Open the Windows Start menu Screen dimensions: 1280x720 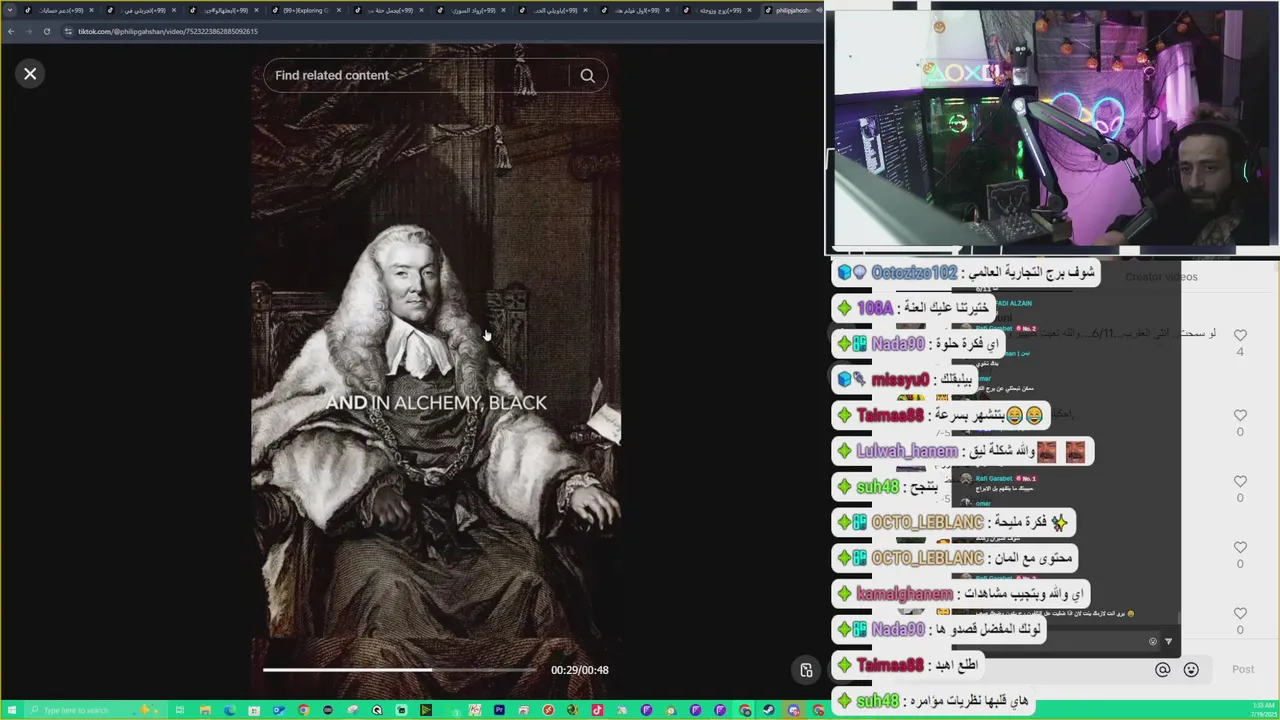[11, 710]
